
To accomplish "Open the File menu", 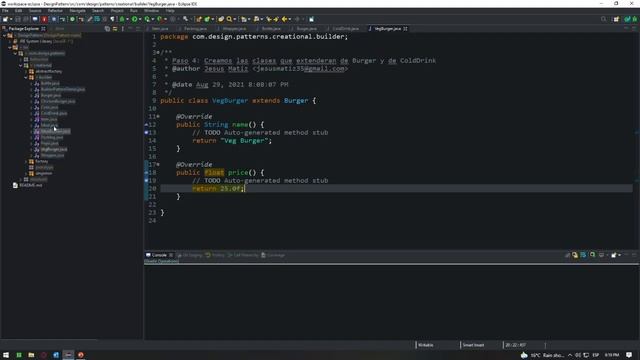I will 5,11.
